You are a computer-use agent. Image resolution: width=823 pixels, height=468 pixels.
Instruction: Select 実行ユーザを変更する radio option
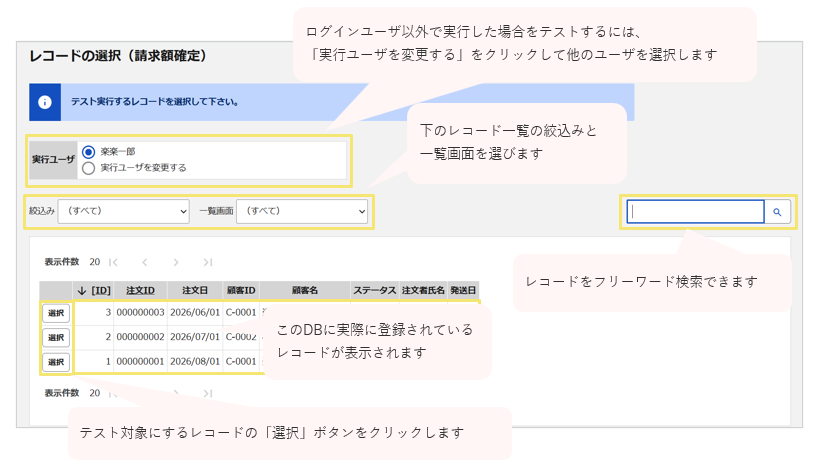point(88,168)
